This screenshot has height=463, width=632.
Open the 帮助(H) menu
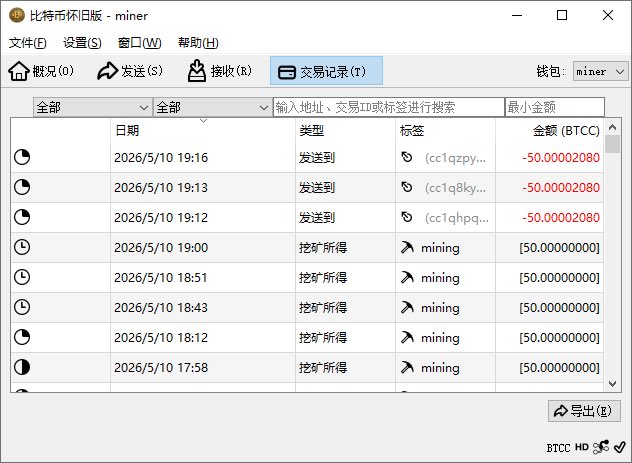click(x=198, y=43)
